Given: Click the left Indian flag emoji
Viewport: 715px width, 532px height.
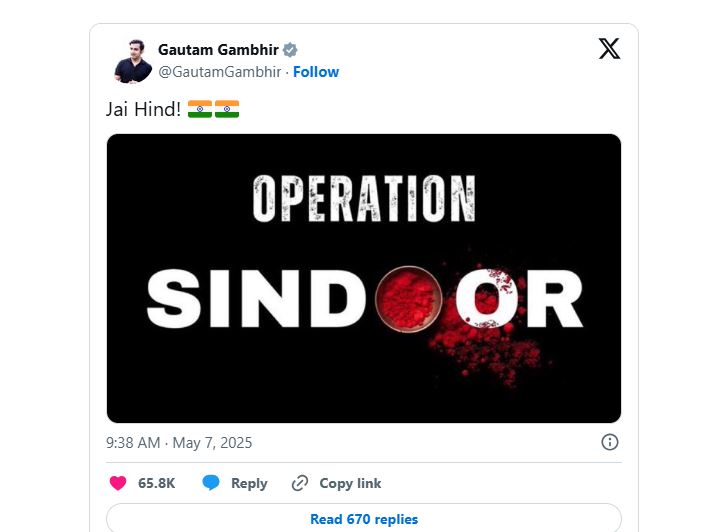Looking at the screenshot, I should (200, 109).
